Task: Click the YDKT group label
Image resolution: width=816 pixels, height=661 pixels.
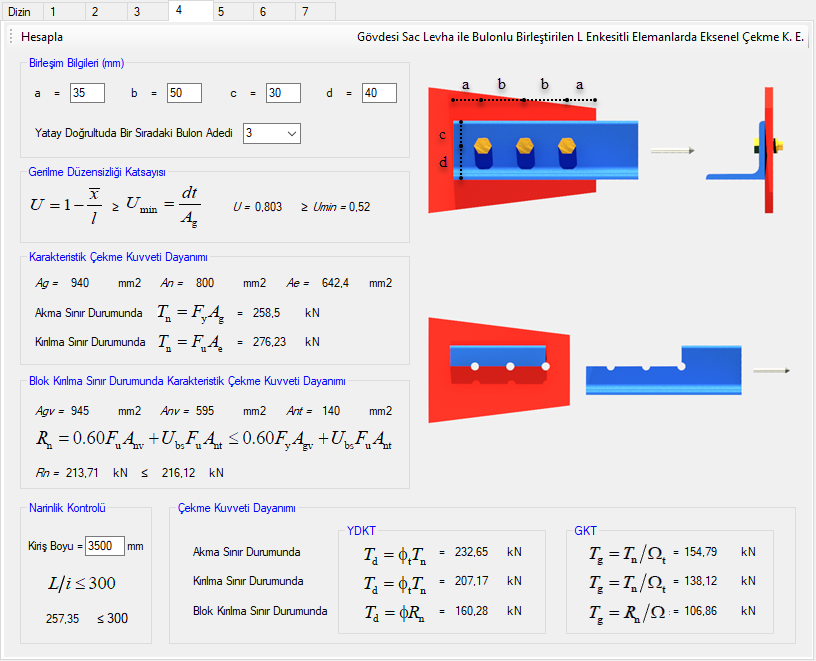Action: click(x=361, y=531)
